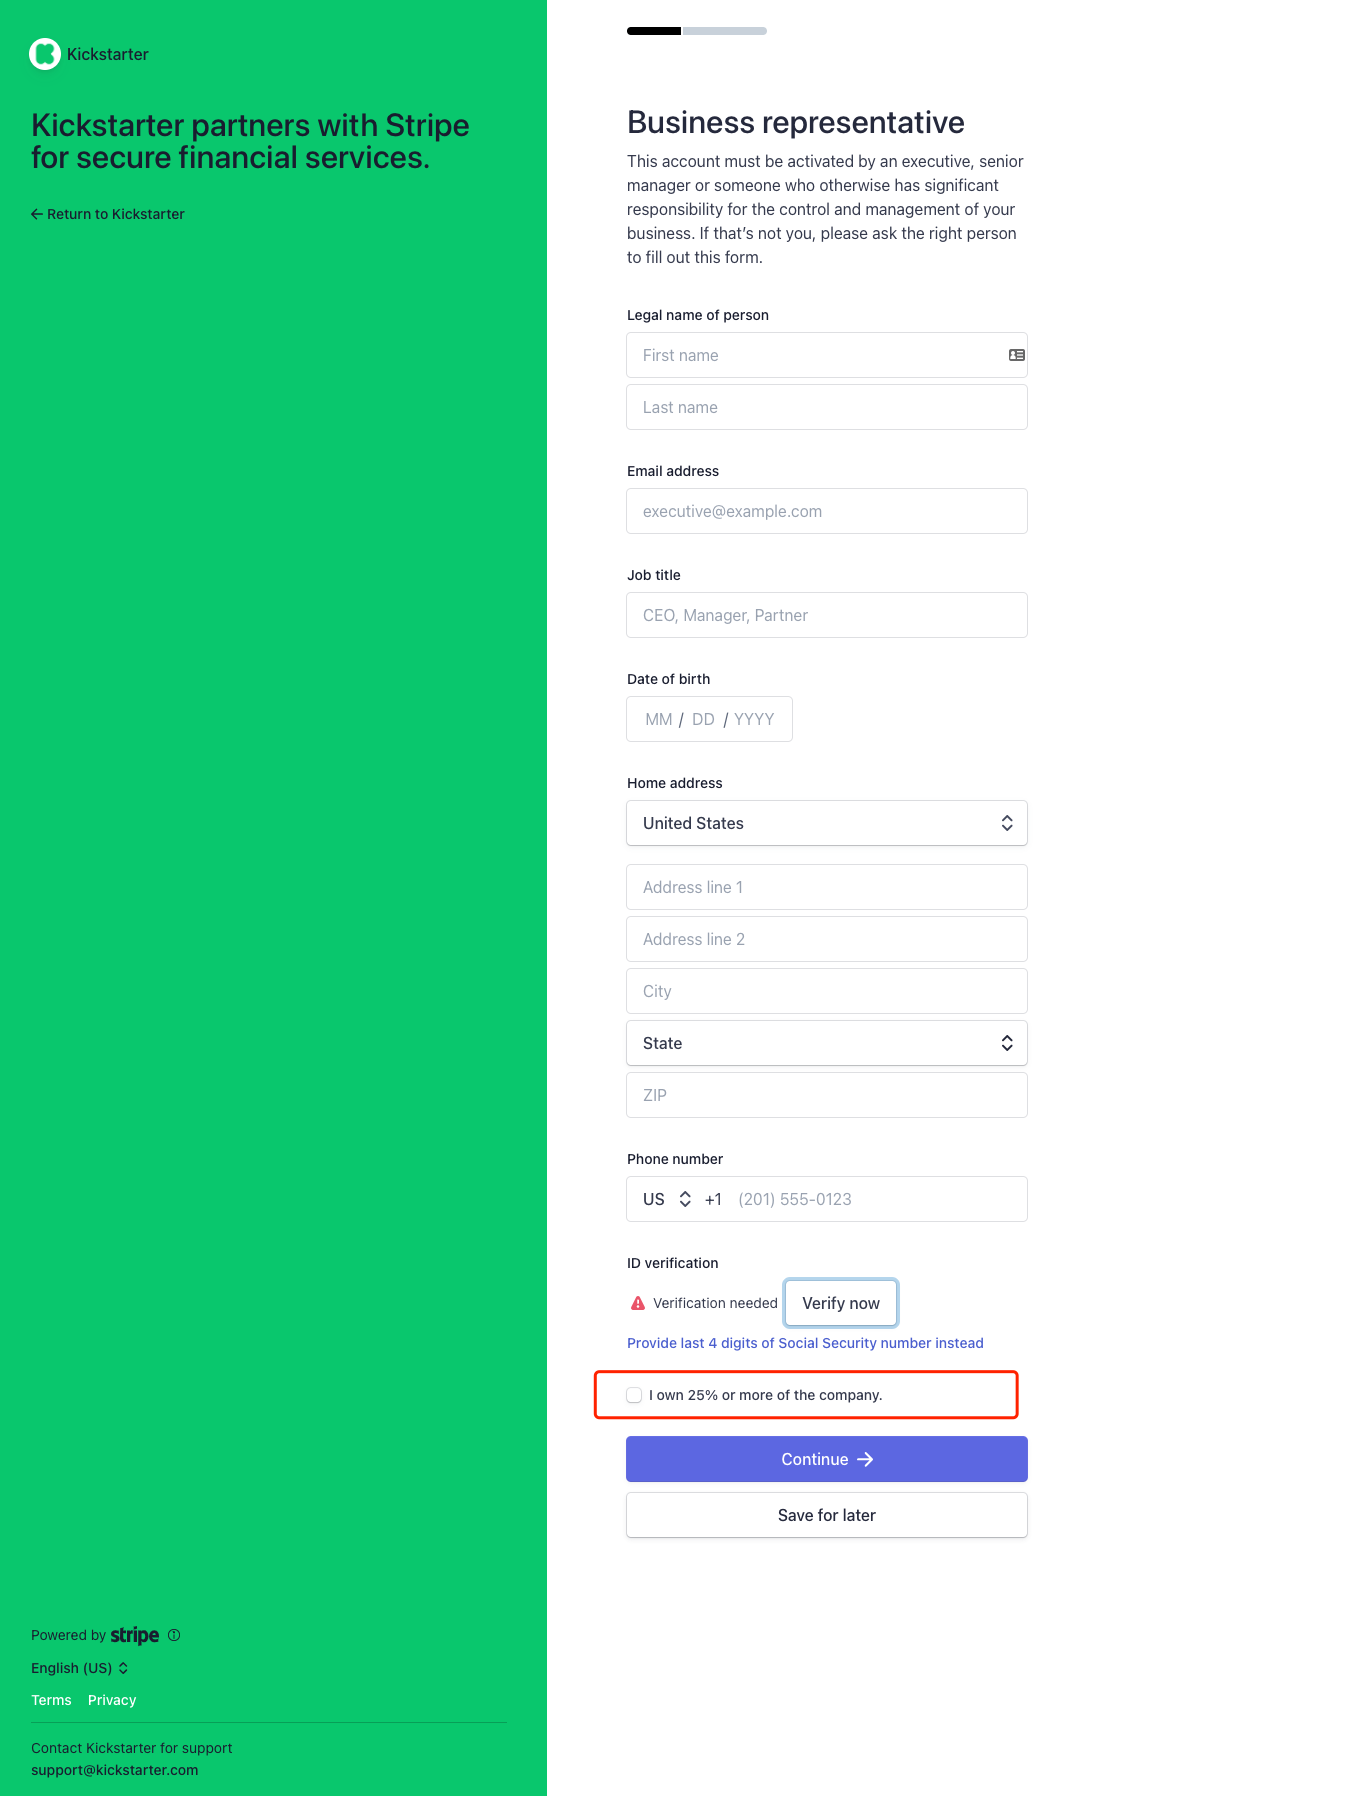1359x1796 pixels.
Task: Click the autofill contact card icon
Action: (x=1016, y=355)
